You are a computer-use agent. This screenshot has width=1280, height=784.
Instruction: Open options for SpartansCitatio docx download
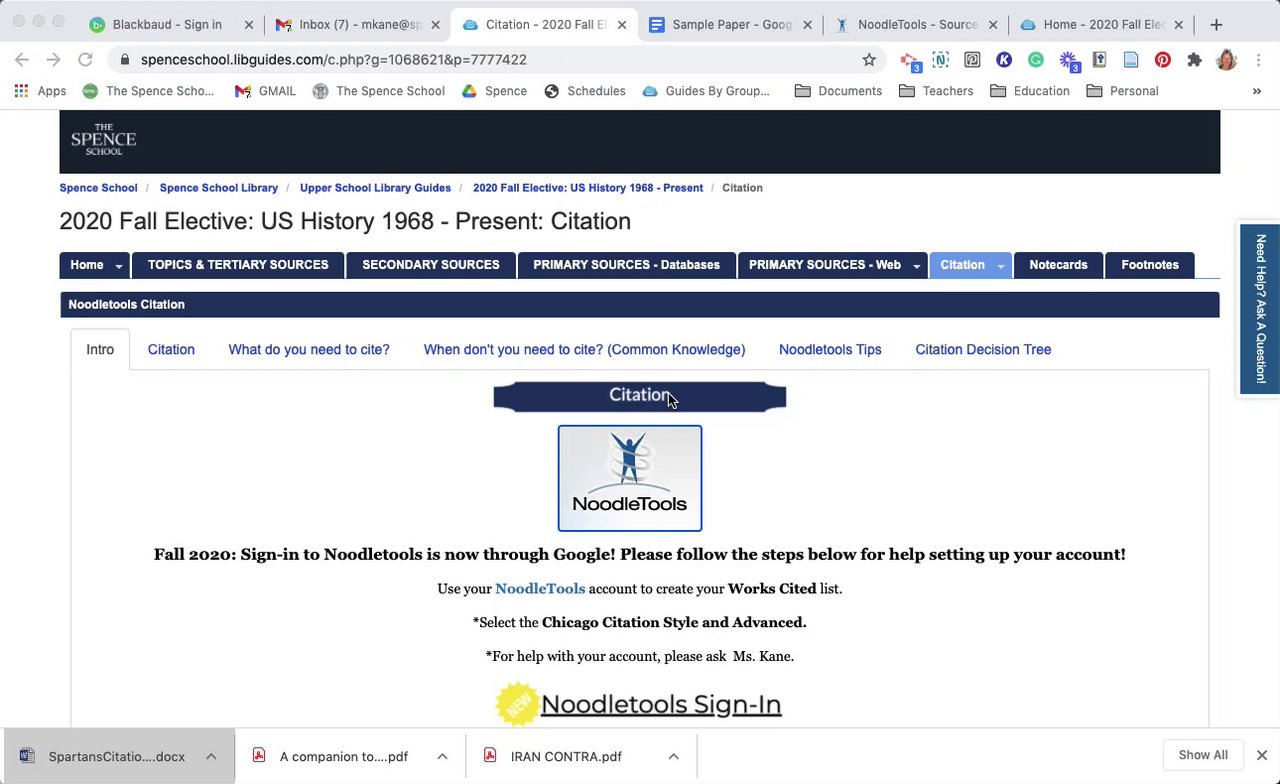point(211,756)
